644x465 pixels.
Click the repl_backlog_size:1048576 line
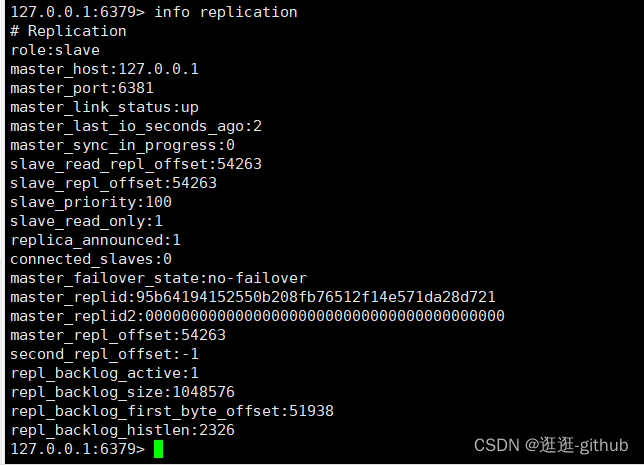[x=122, y=392]
